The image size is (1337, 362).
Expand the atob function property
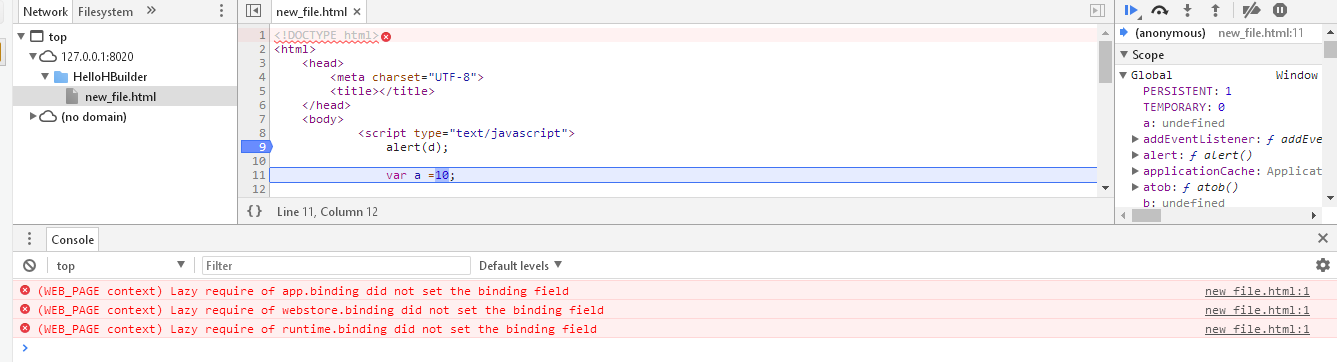[x=1136, y=187]
